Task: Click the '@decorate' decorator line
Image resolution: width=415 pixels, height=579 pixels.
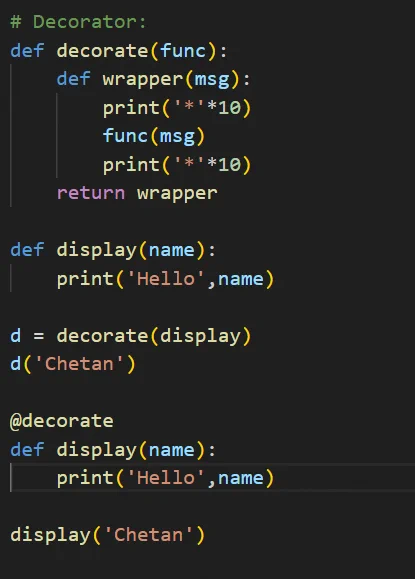Action: [x=62, y=421]
